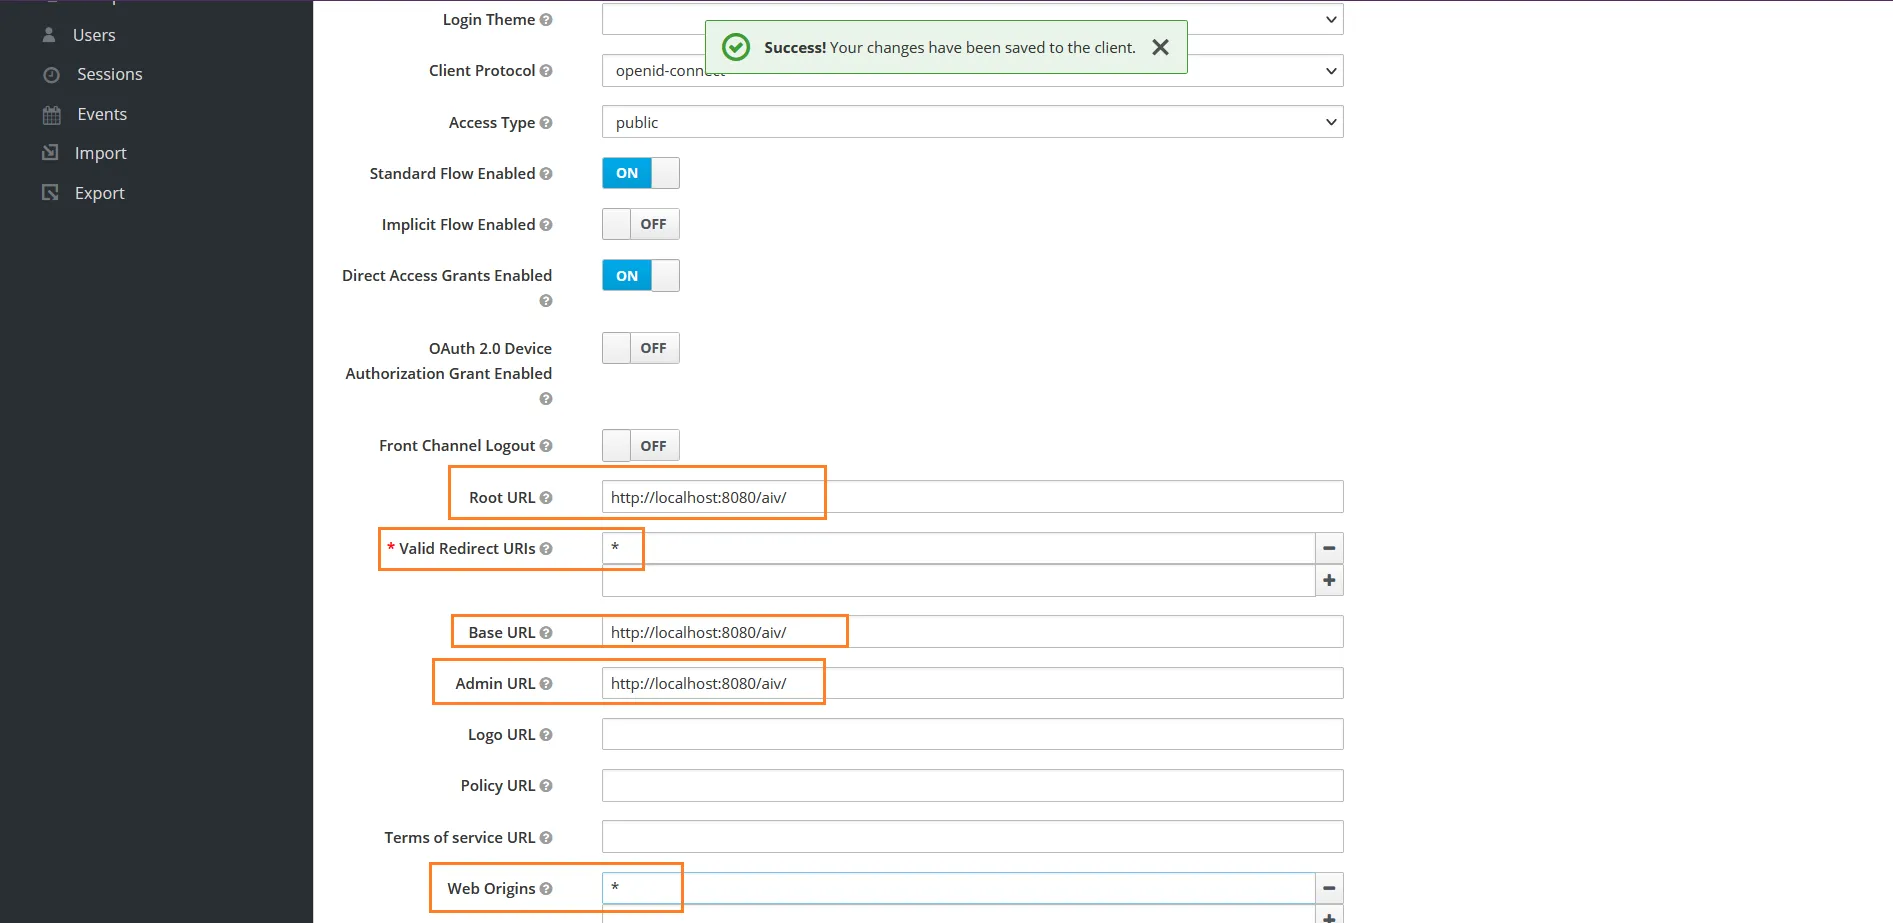Show help for Web Origins

tap(546, 888)
